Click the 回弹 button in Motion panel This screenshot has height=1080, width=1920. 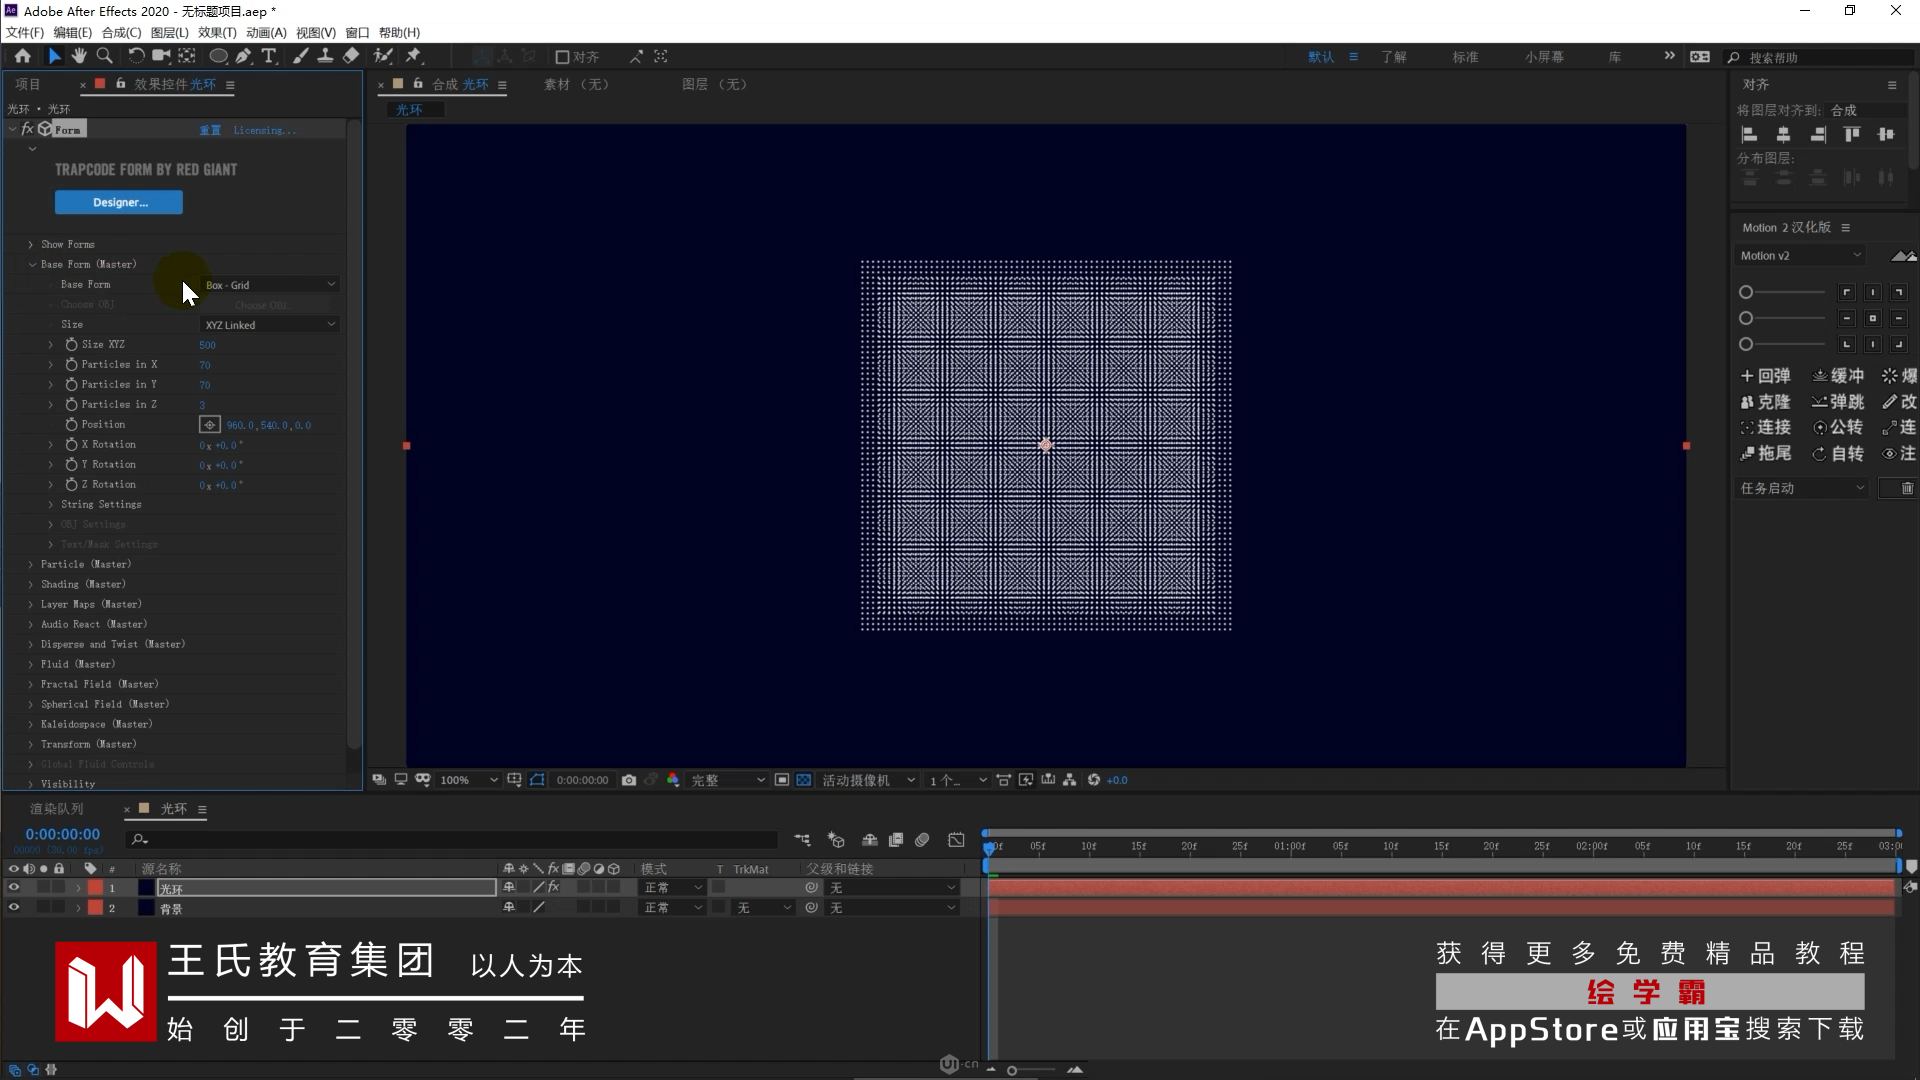(1765, 376)
